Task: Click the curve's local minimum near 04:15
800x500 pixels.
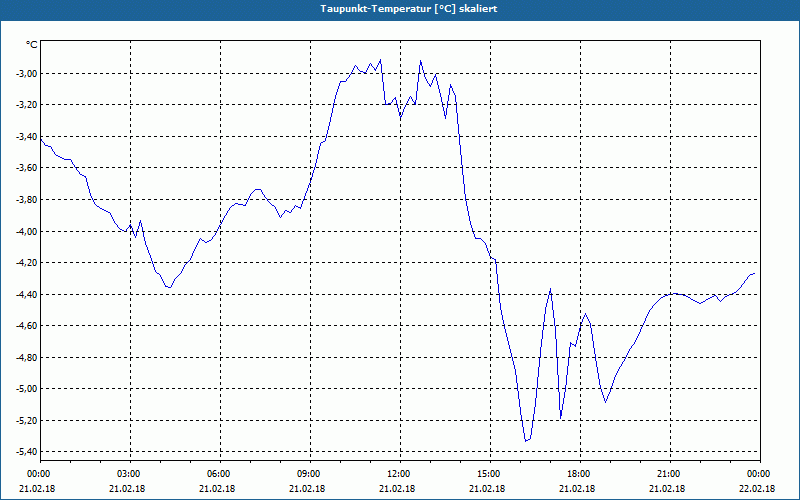Action: pyautogui.click(x=169, y=287)
